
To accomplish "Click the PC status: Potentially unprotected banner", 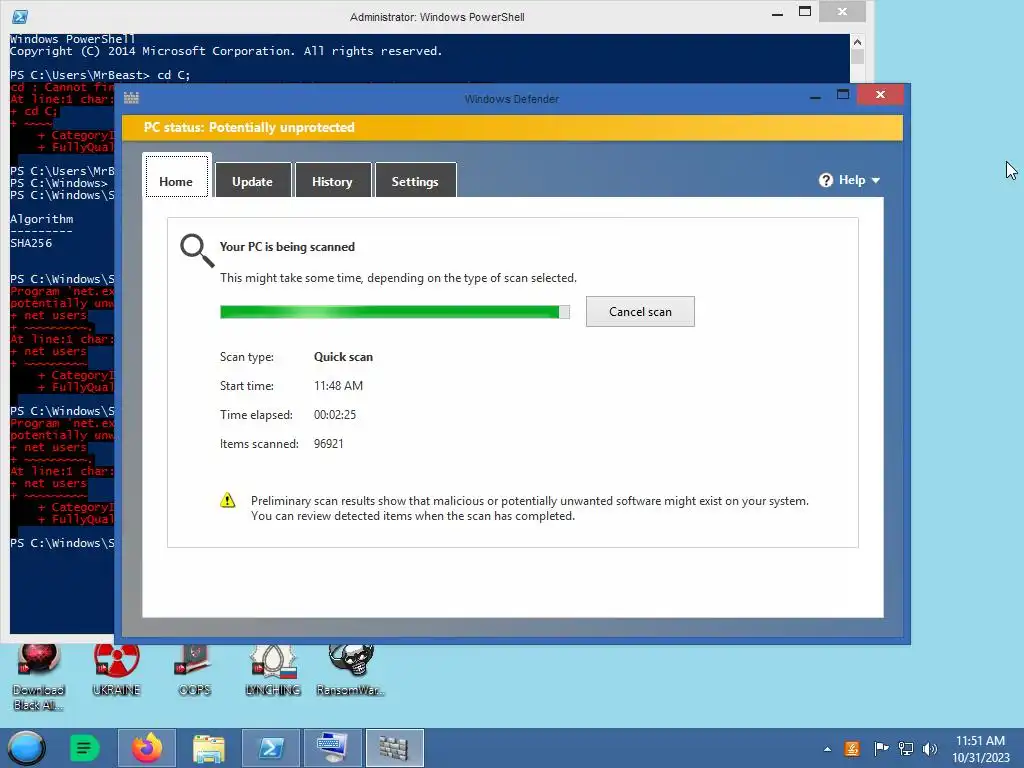I will pos(513,127).
